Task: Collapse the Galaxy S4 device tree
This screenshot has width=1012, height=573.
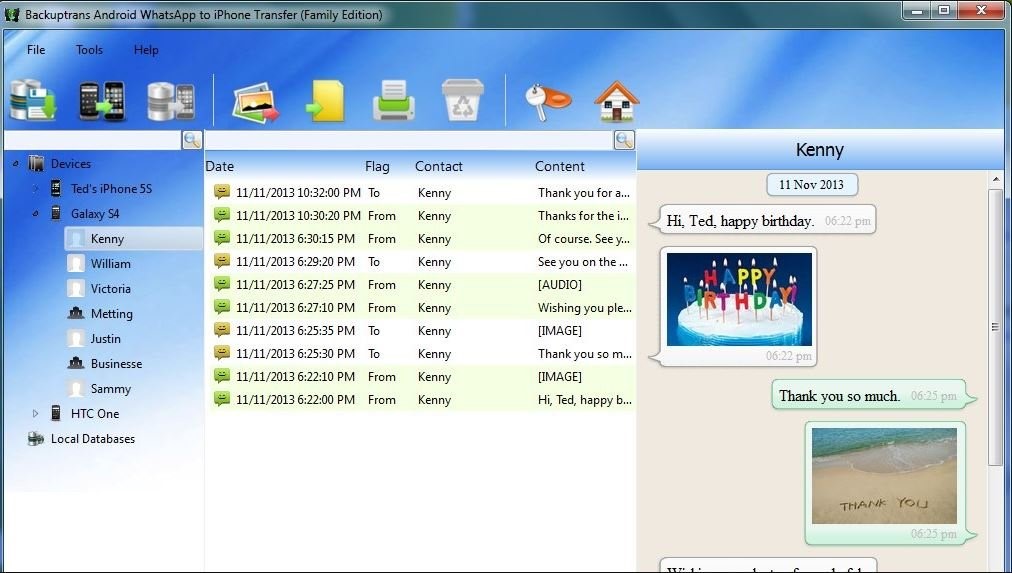Action: [35, 214]
